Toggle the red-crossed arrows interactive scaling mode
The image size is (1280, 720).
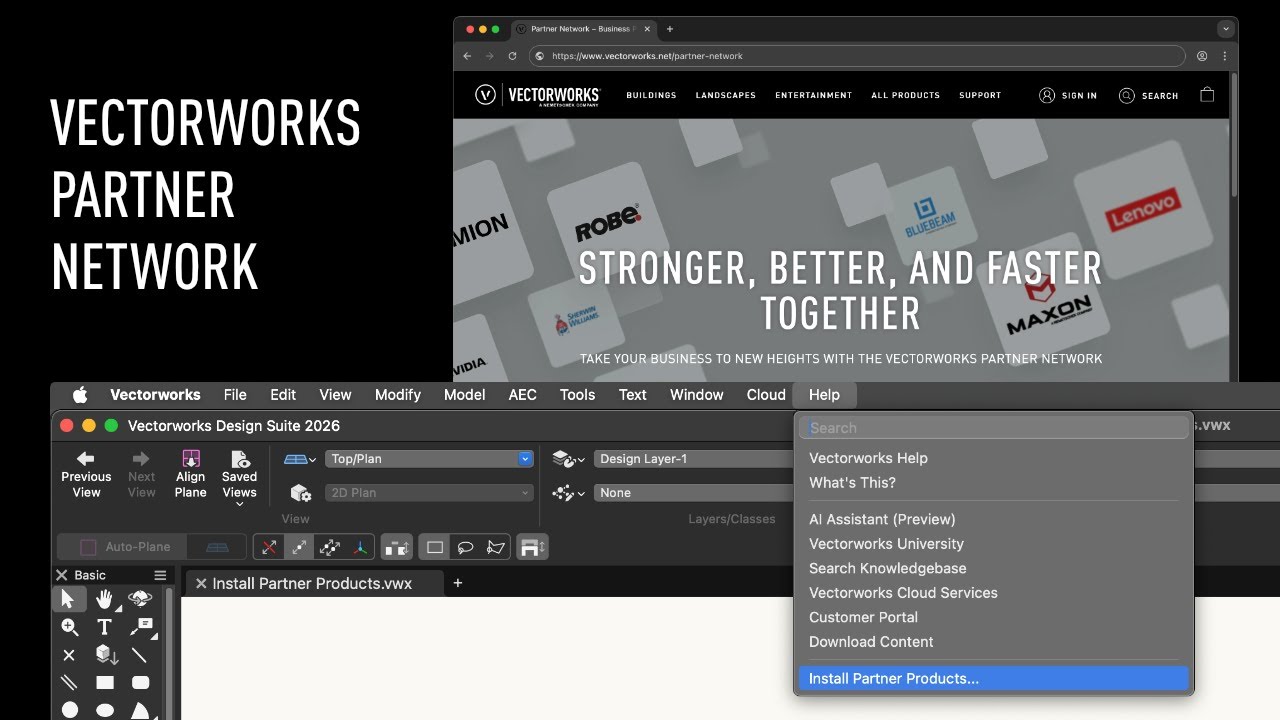268,547
